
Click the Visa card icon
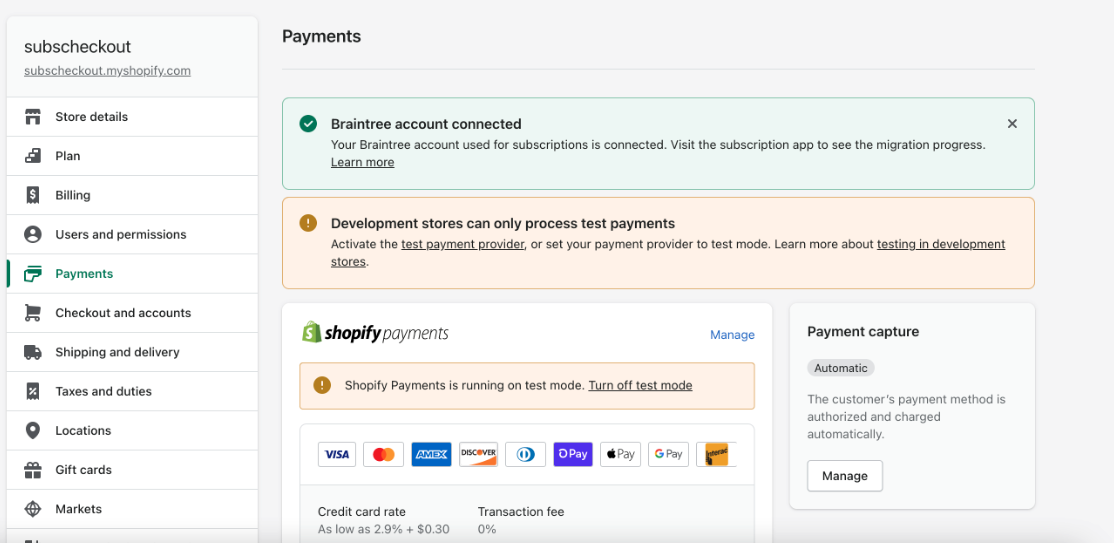337,454
